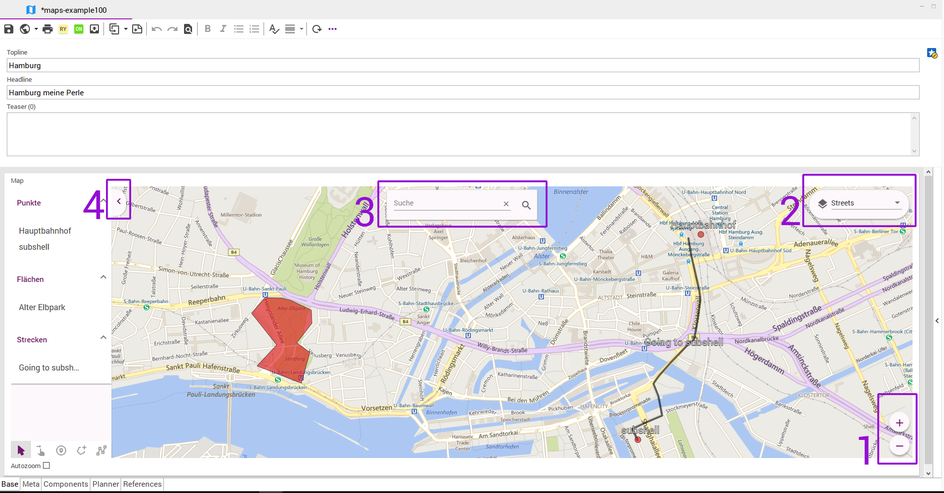Click the globe publish icon

click(x=25, y=29)
